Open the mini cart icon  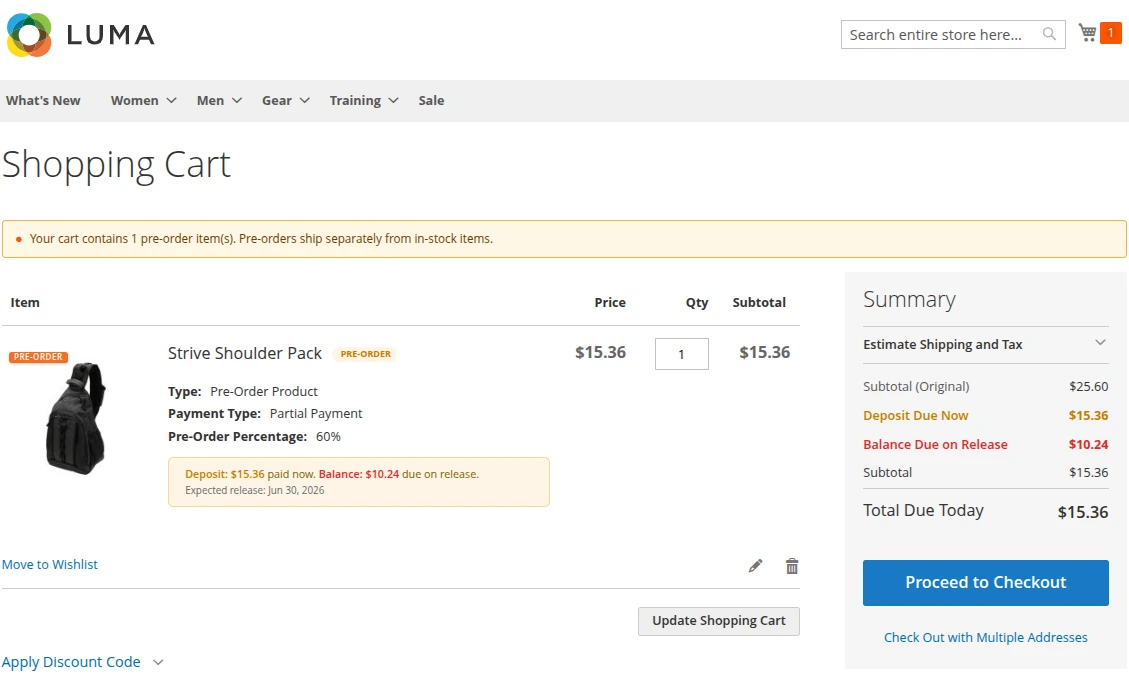click(1087, 32)
